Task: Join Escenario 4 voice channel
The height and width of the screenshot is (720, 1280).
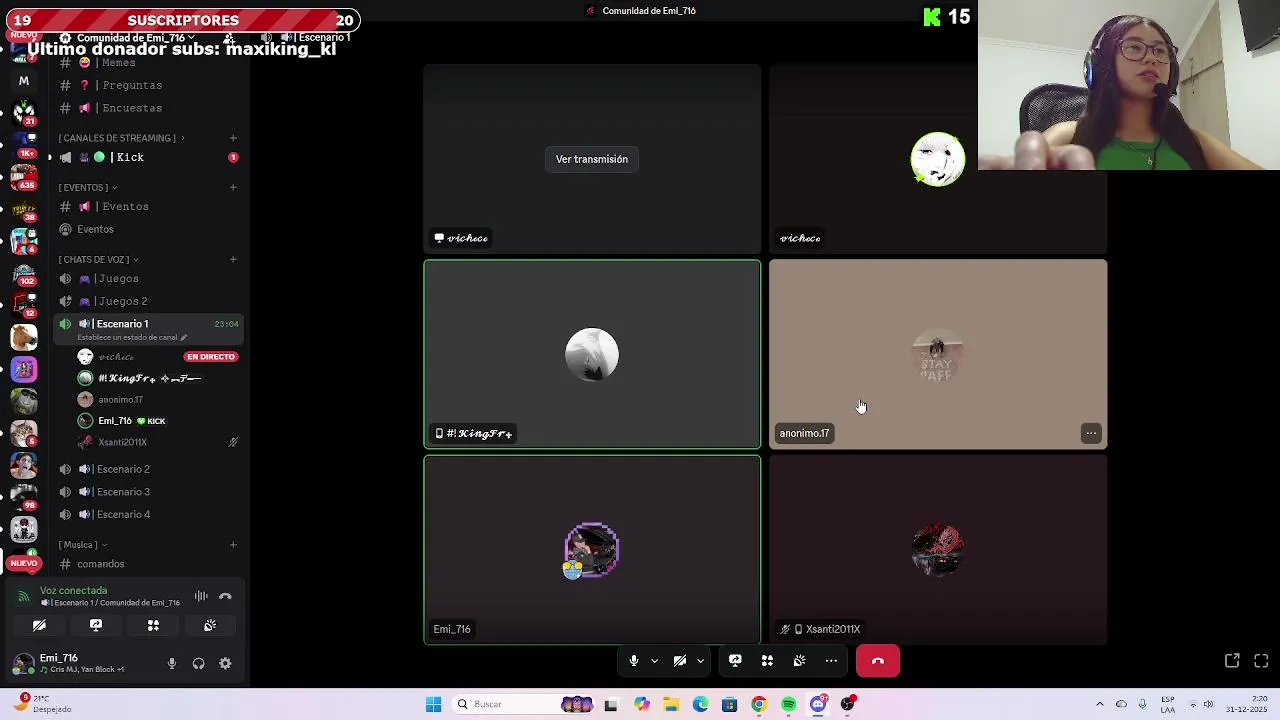Action: point(147,514)
